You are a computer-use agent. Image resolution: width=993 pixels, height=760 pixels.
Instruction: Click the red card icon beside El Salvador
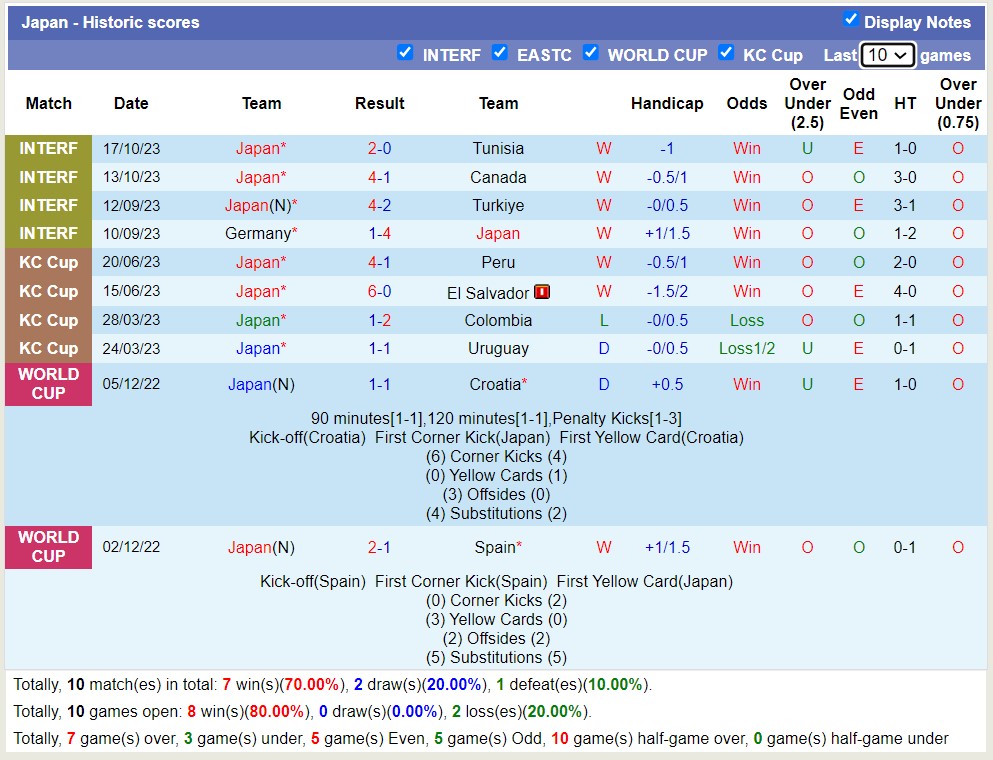pos(543,292)
